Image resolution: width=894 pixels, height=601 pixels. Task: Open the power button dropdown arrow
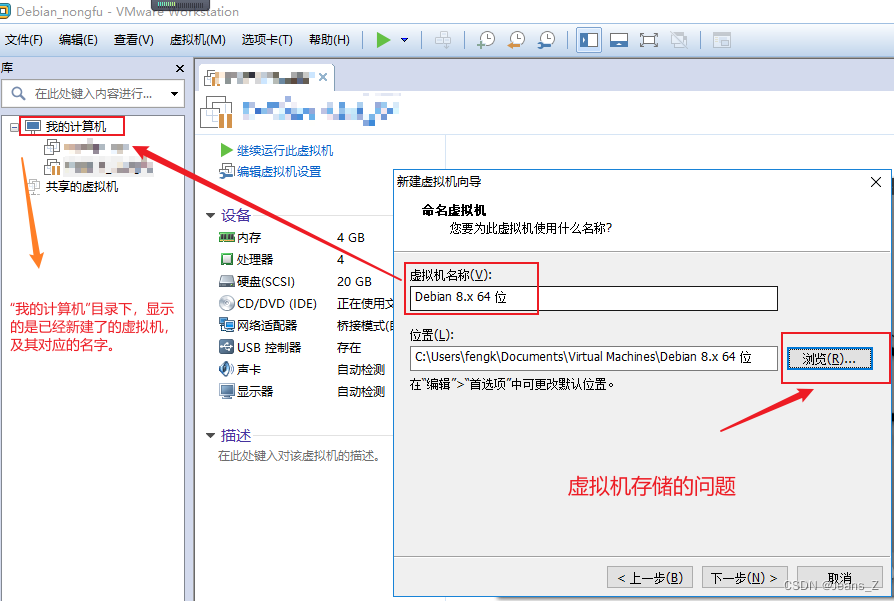[404, 39]
